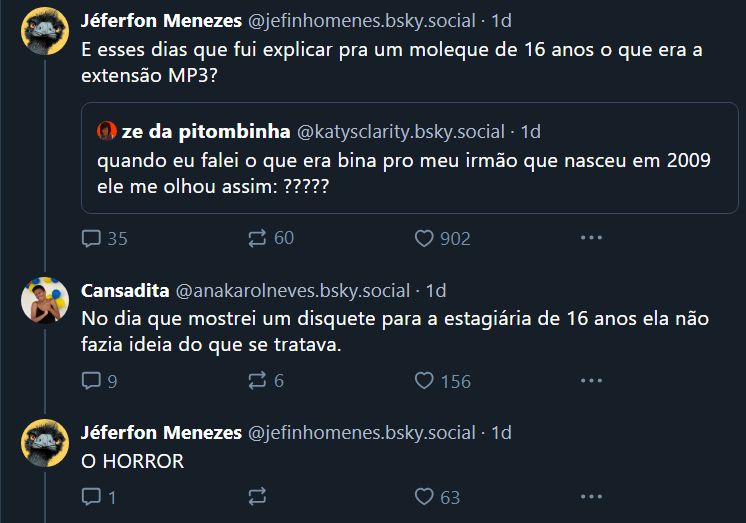Click Cansadita's profile avatar
The image size is (746, 523).
pyautogui.click(x=45, y=300)
